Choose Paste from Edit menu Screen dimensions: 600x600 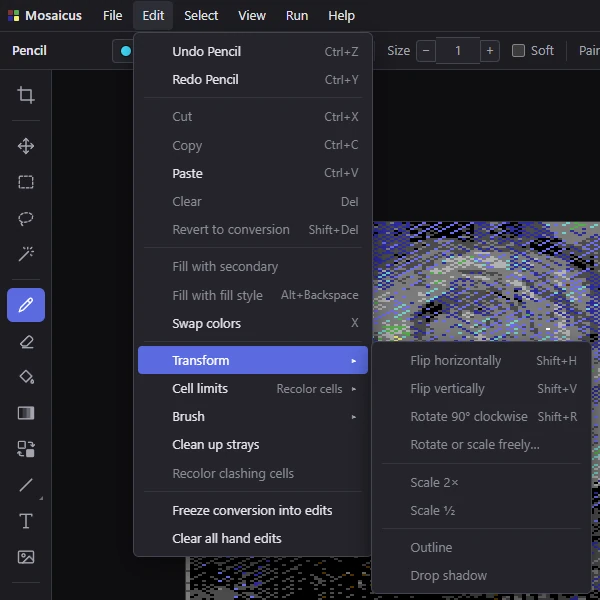(253, 173)
